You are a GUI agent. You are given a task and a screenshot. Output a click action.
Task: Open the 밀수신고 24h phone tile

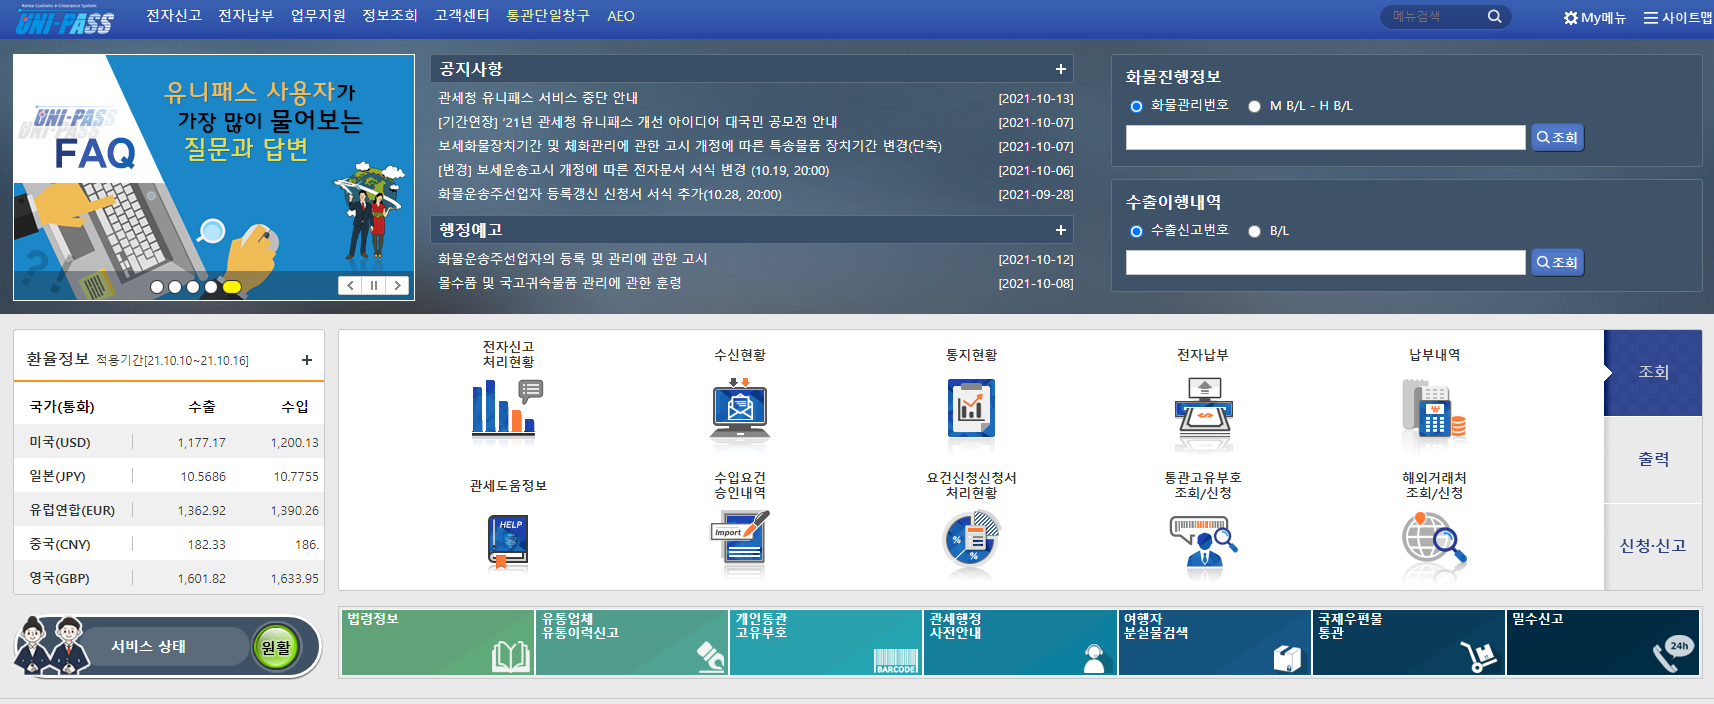[x=1602, y=643]
